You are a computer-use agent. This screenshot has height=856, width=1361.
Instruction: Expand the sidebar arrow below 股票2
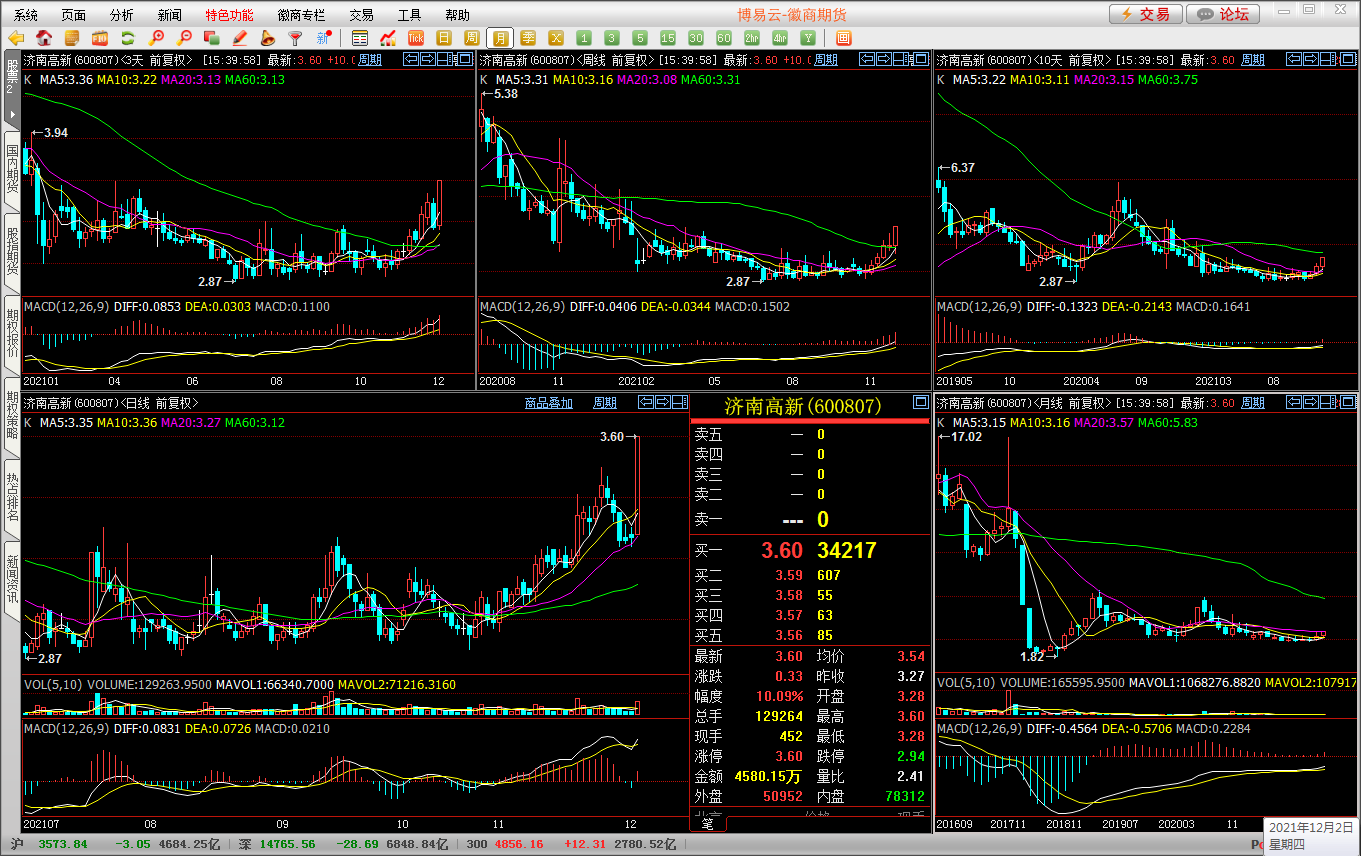(12, 114)
